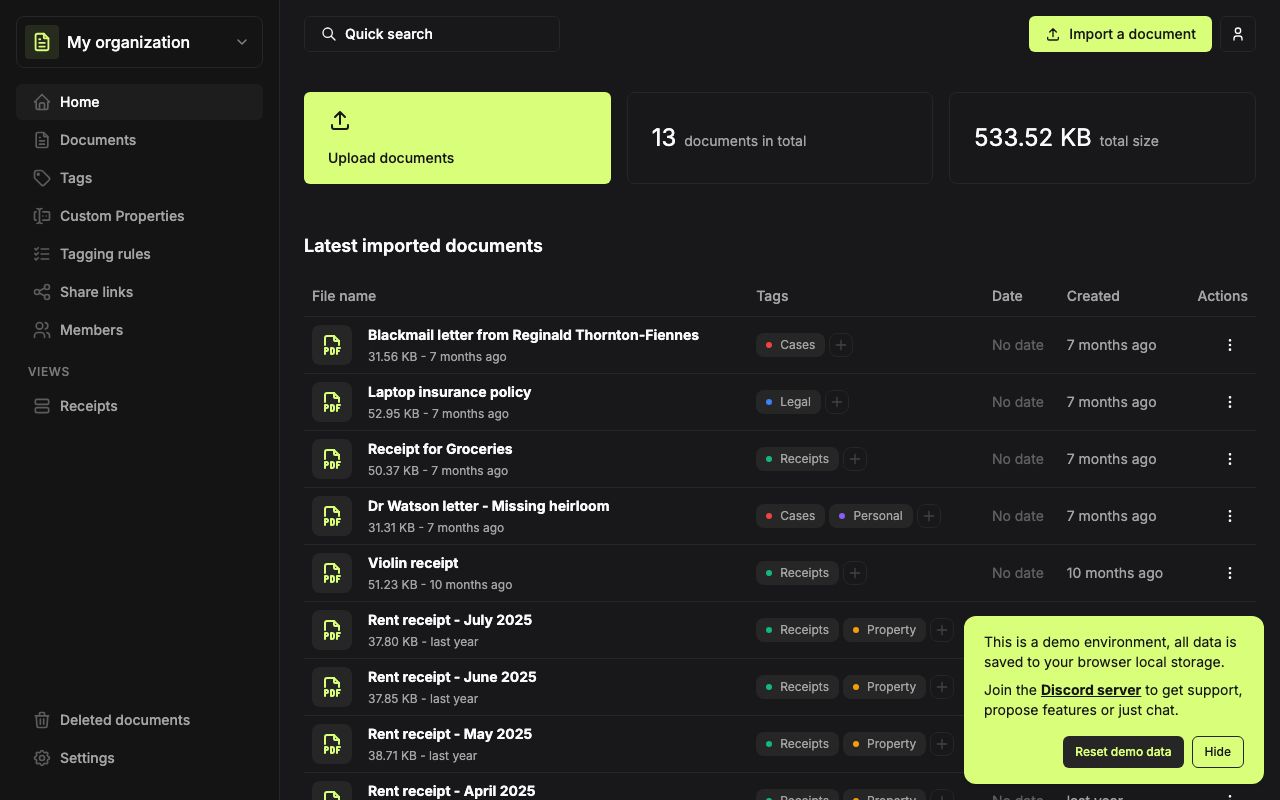Click the My organization document logo icon
Viewport: 1280px width, 800px height.
(x=42, y=42)
